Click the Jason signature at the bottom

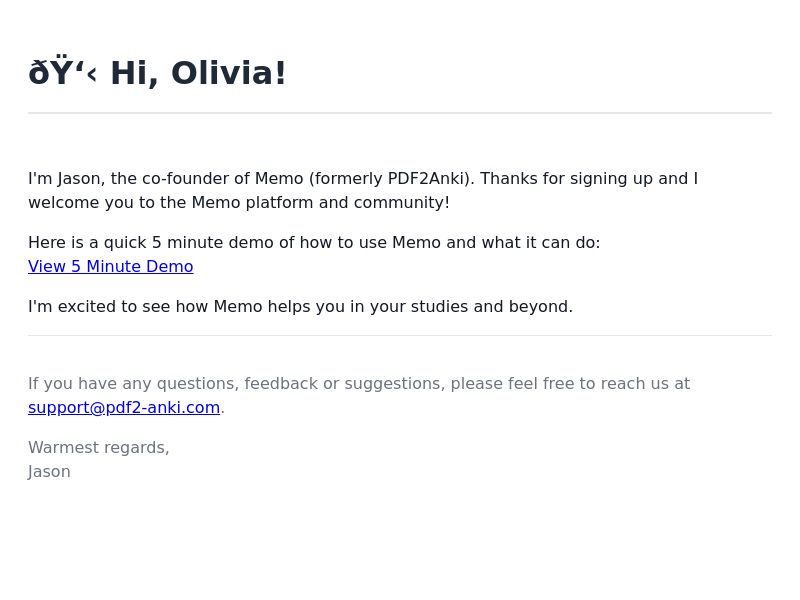(49, 472)
